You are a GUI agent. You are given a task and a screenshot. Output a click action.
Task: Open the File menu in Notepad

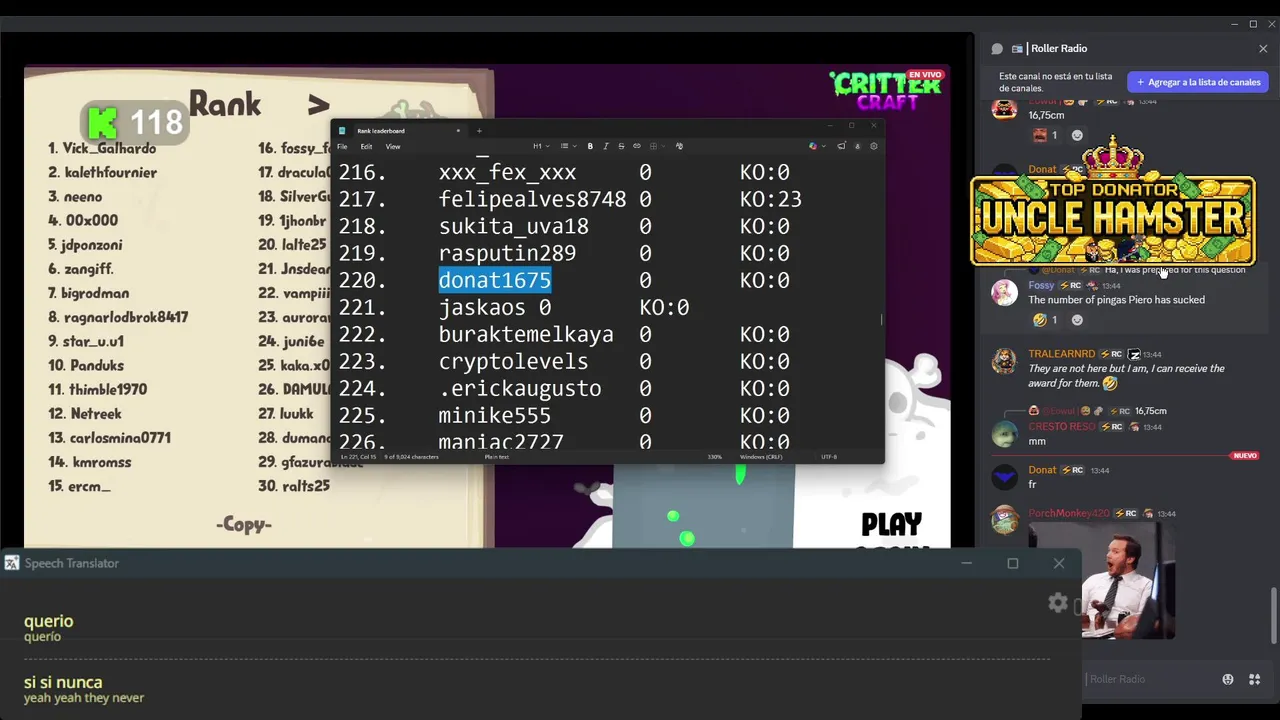342,146
